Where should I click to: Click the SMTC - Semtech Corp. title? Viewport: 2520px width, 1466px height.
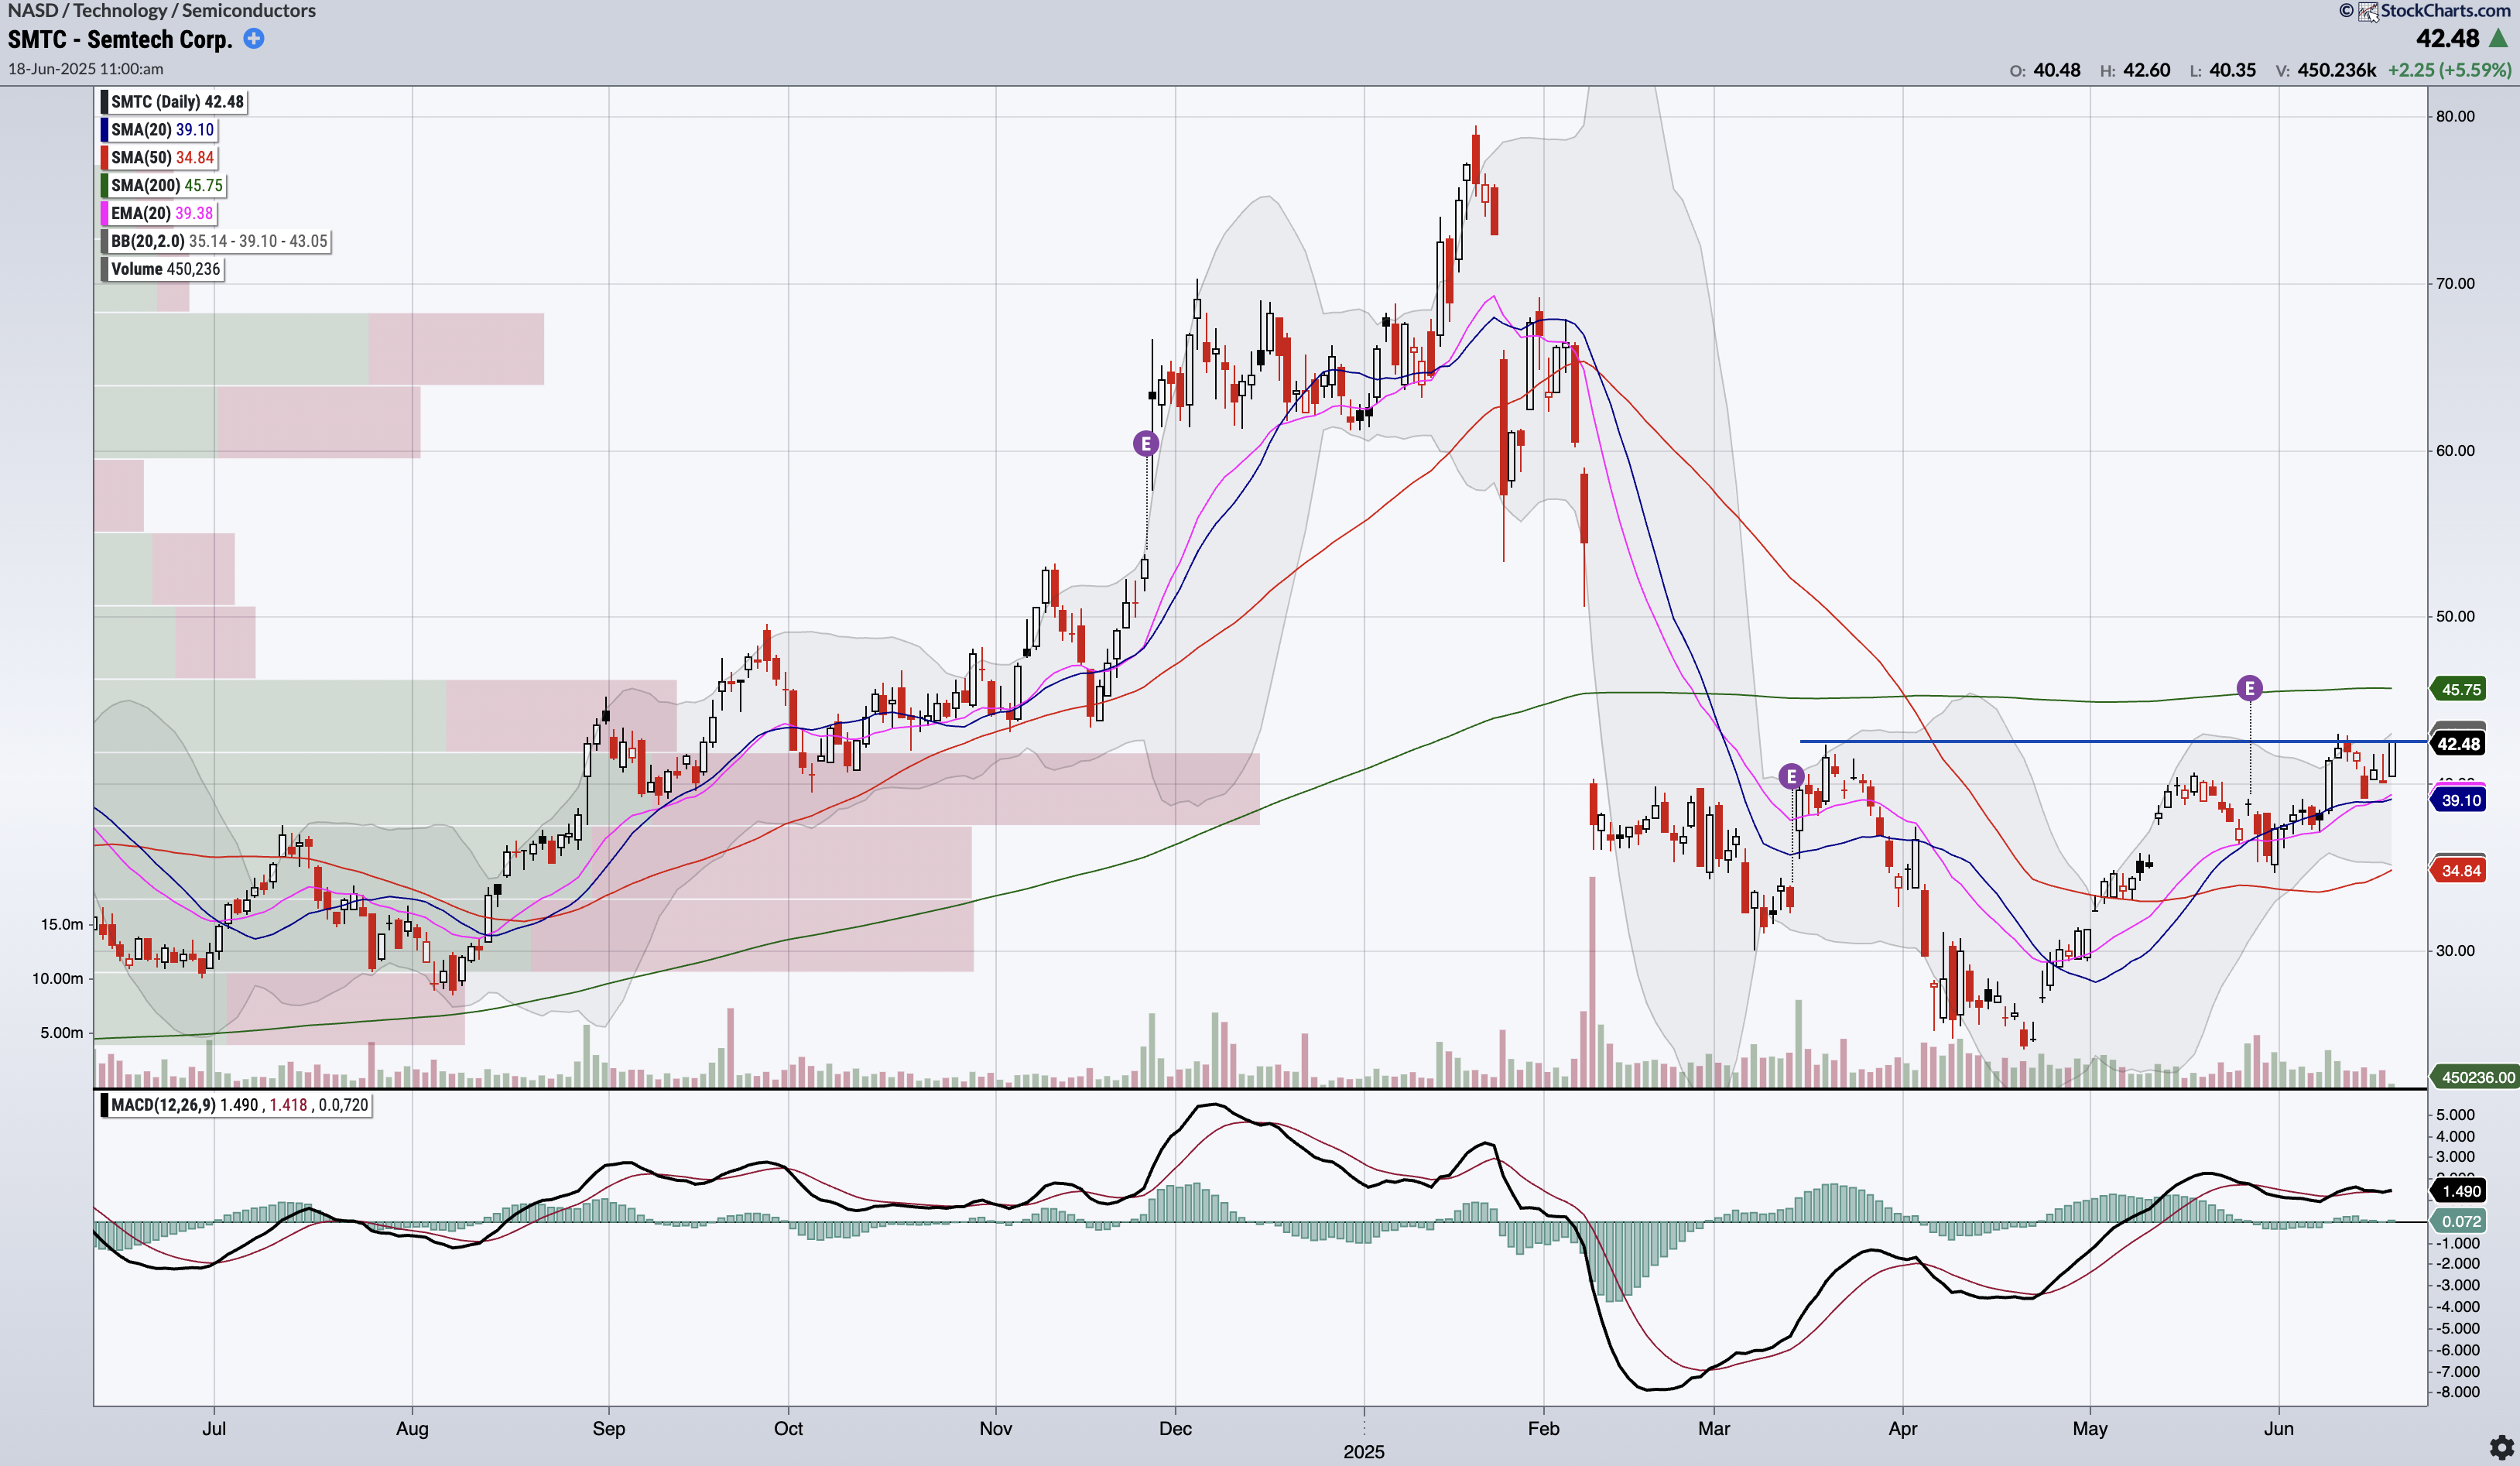pos(120,40)
